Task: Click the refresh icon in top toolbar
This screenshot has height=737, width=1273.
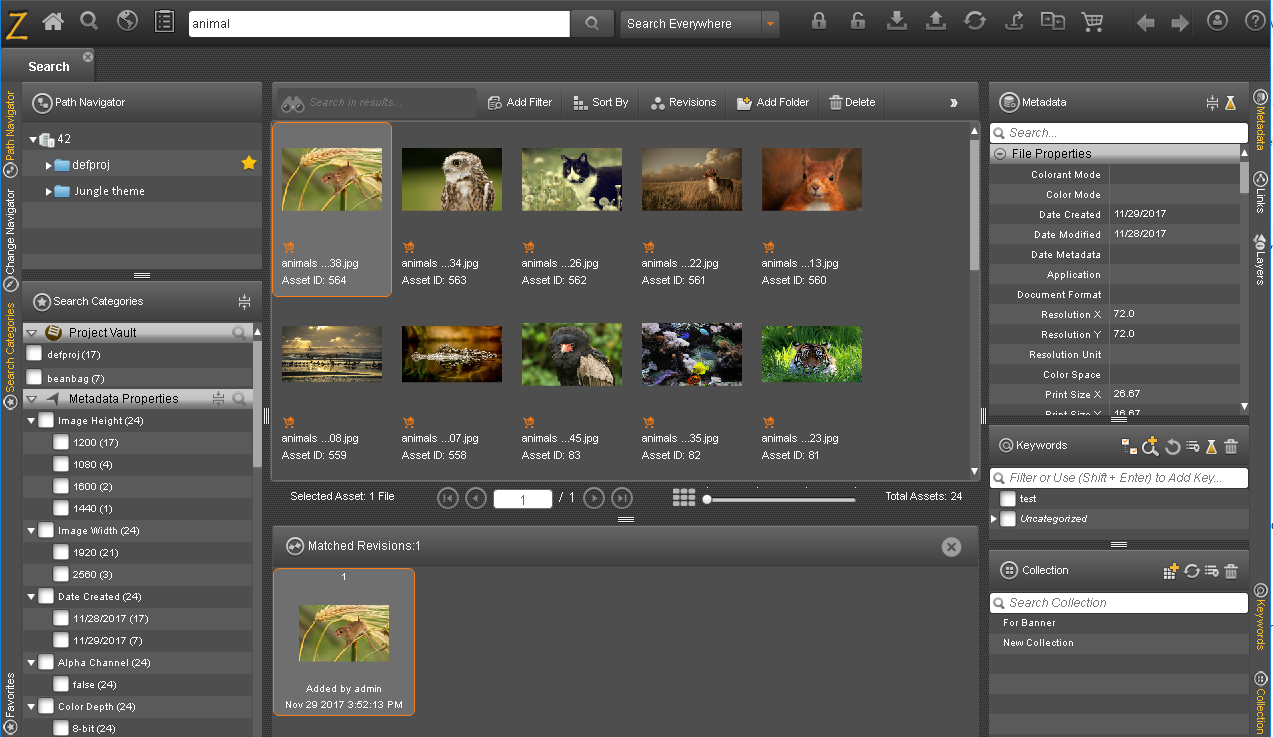Action: point(975,21)
